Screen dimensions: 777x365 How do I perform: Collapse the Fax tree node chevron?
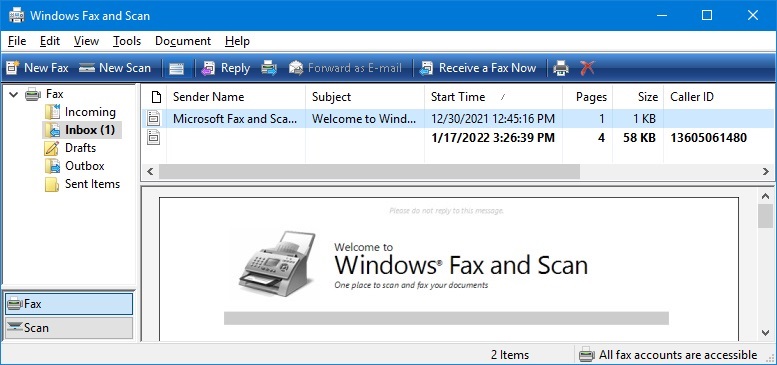coord(13,94)
